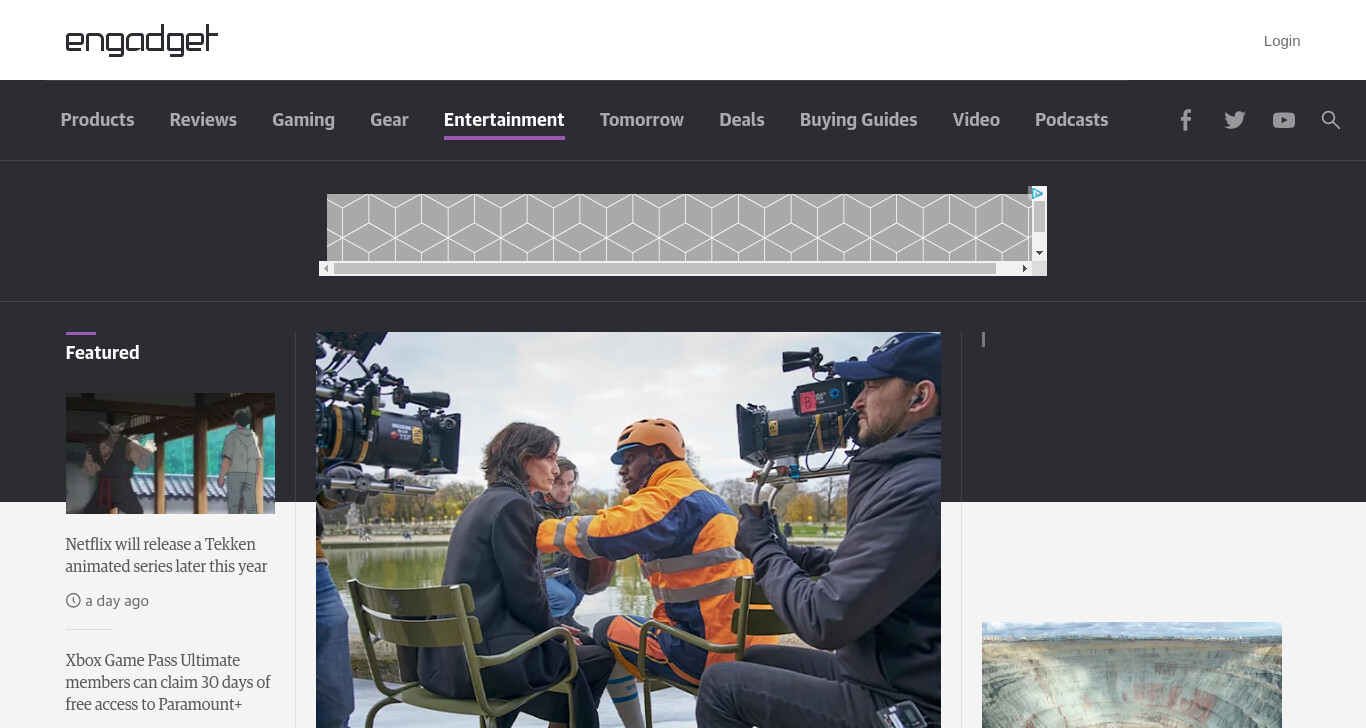Click the ad's horizontal scrollbar left arrow
This screenshot has width=1366, height=728.
click(x=326, y=268)
